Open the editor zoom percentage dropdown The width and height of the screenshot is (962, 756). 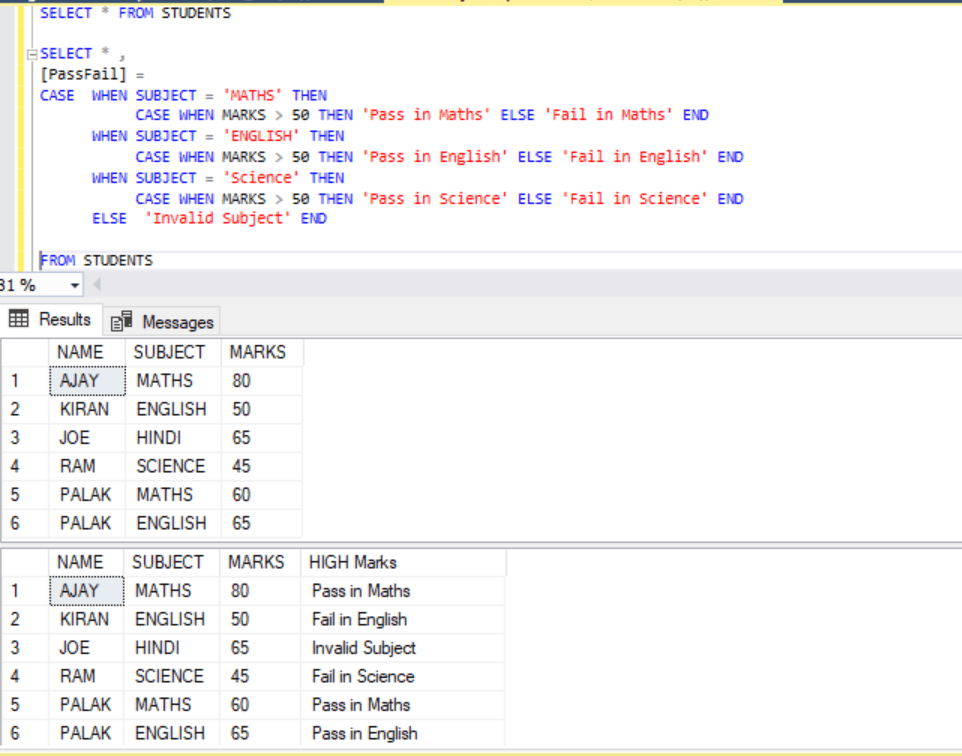(x=75, y=285)
